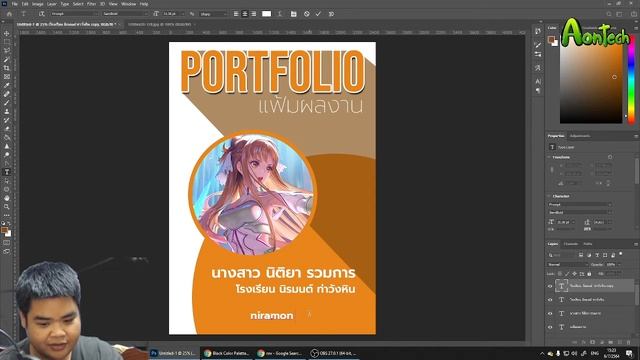Switch to the Channels tab
Viewport: 640px width, 360px height.
point(571,244)
